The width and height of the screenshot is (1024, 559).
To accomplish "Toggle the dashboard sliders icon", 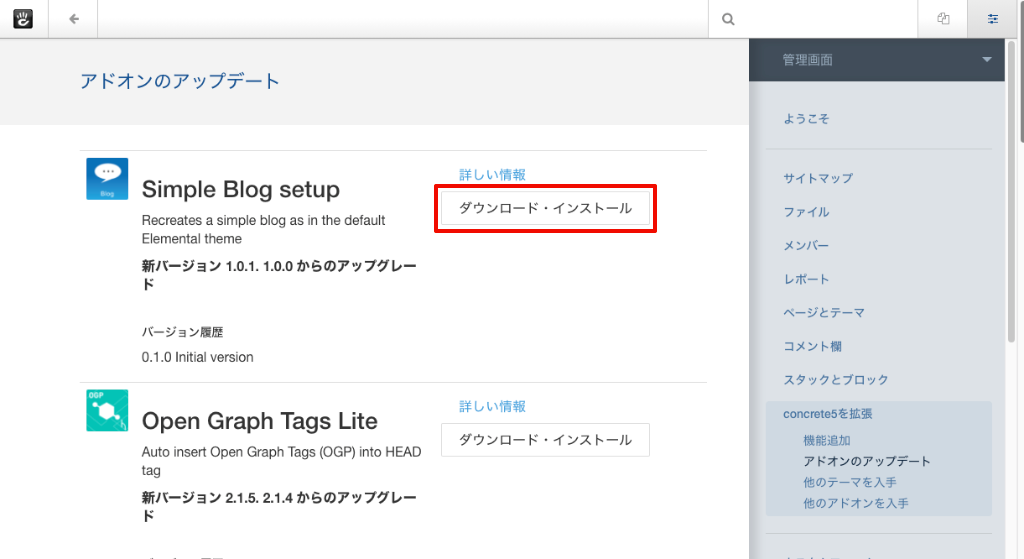I will pos(993,19).
